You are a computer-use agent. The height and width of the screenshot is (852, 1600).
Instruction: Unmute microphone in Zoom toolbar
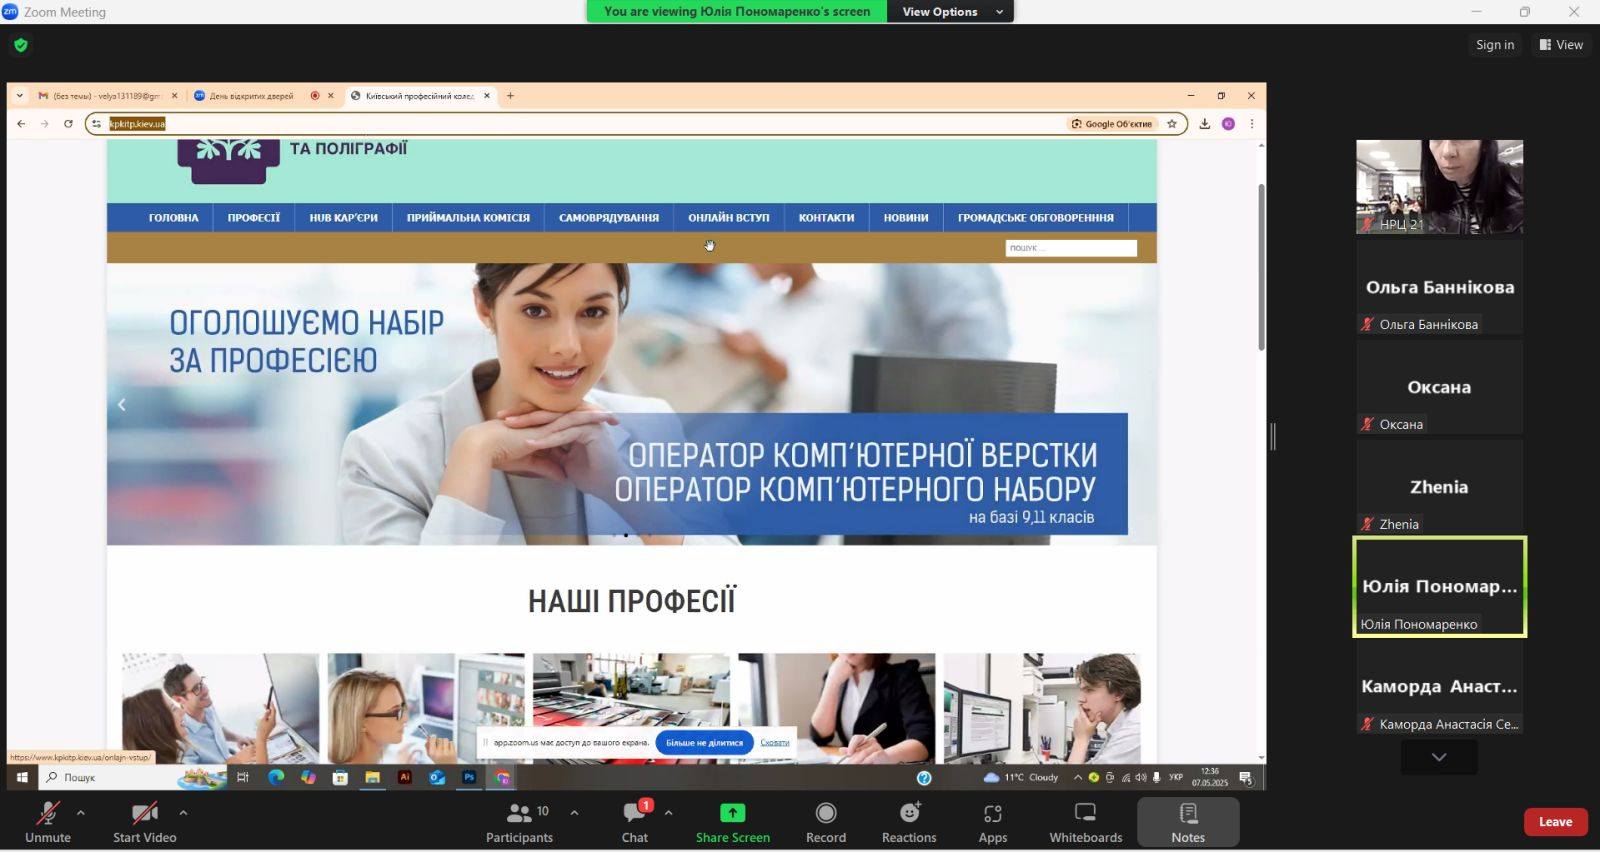pos(47,822)
